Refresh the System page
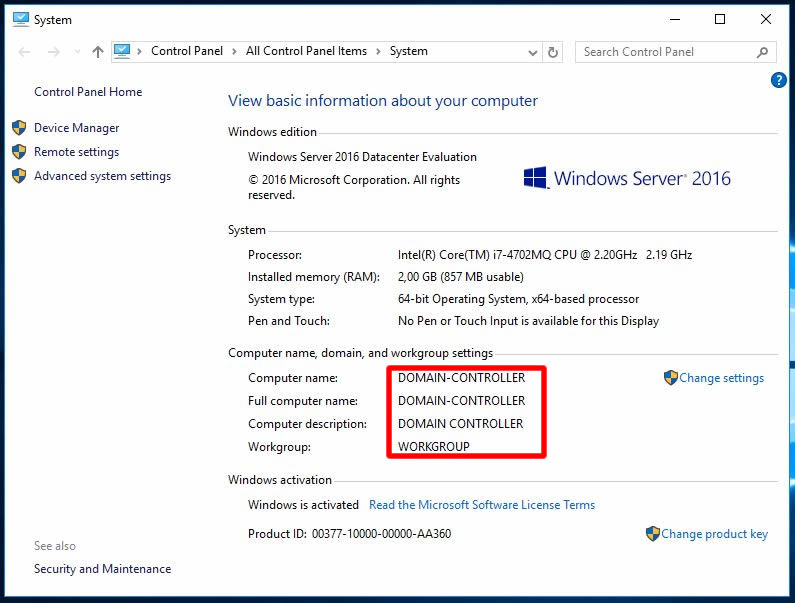 [x=553, y=52]
